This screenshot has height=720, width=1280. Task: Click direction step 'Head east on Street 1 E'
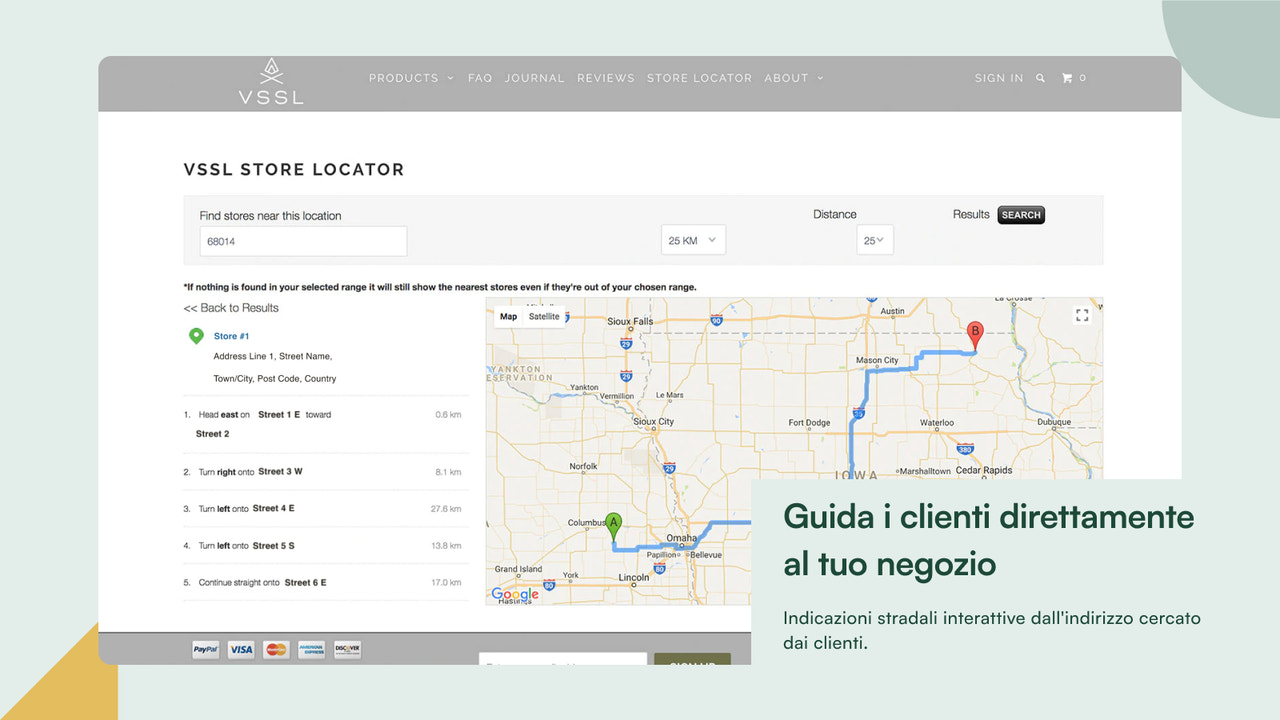coord(326,424)
